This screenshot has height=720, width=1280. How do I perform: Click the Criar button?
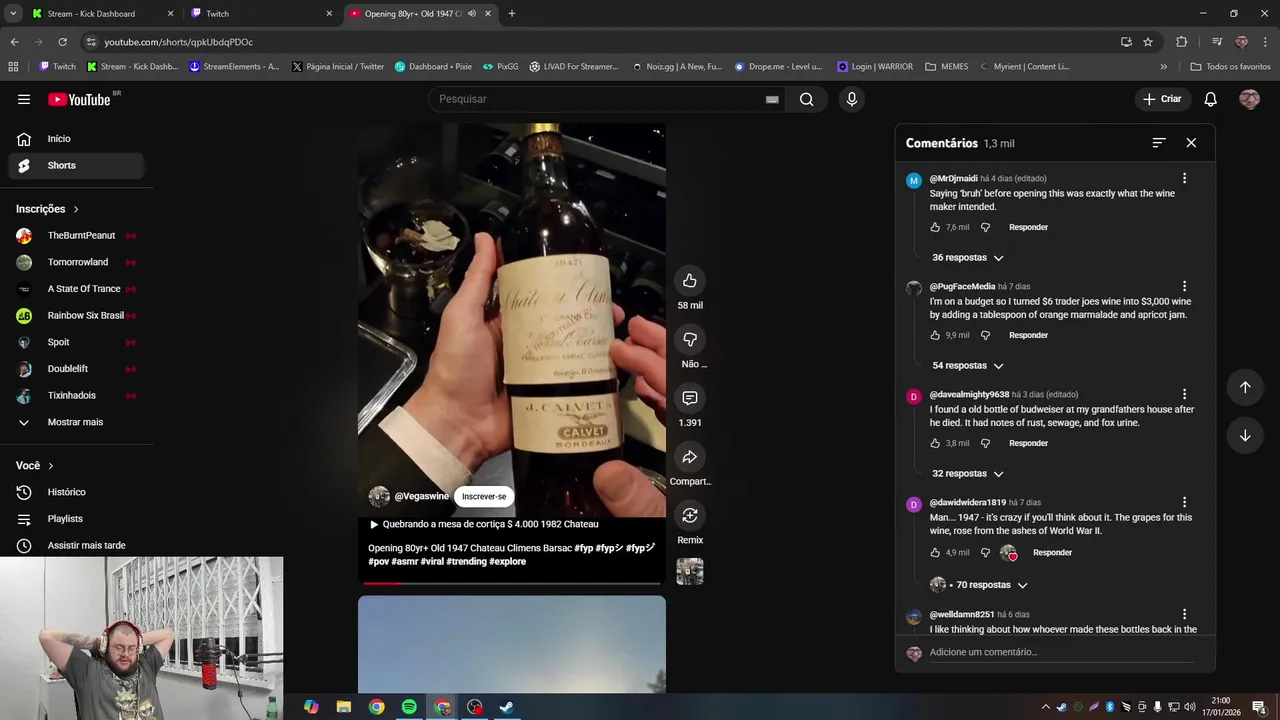point(1162,99)
